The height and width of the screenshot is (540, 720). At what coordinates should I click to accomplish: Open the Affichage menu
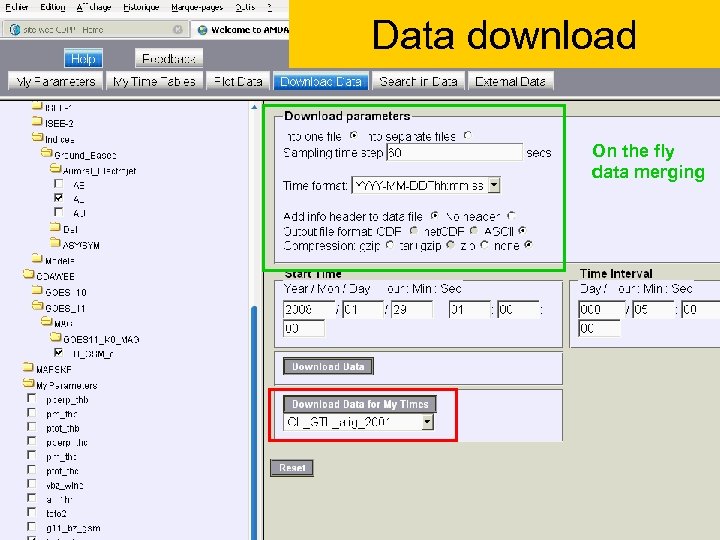(x=94, y=7)
